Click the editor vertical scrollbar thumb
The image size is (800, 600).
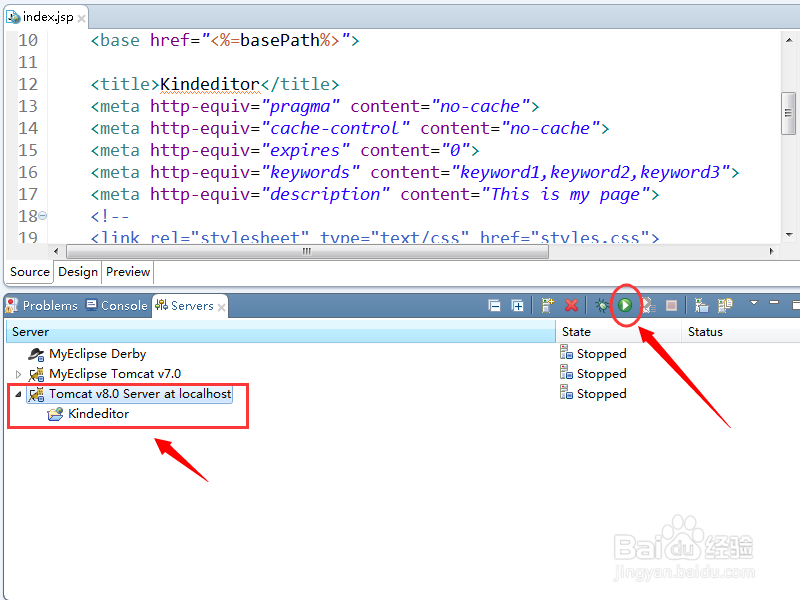pos(789,113)
